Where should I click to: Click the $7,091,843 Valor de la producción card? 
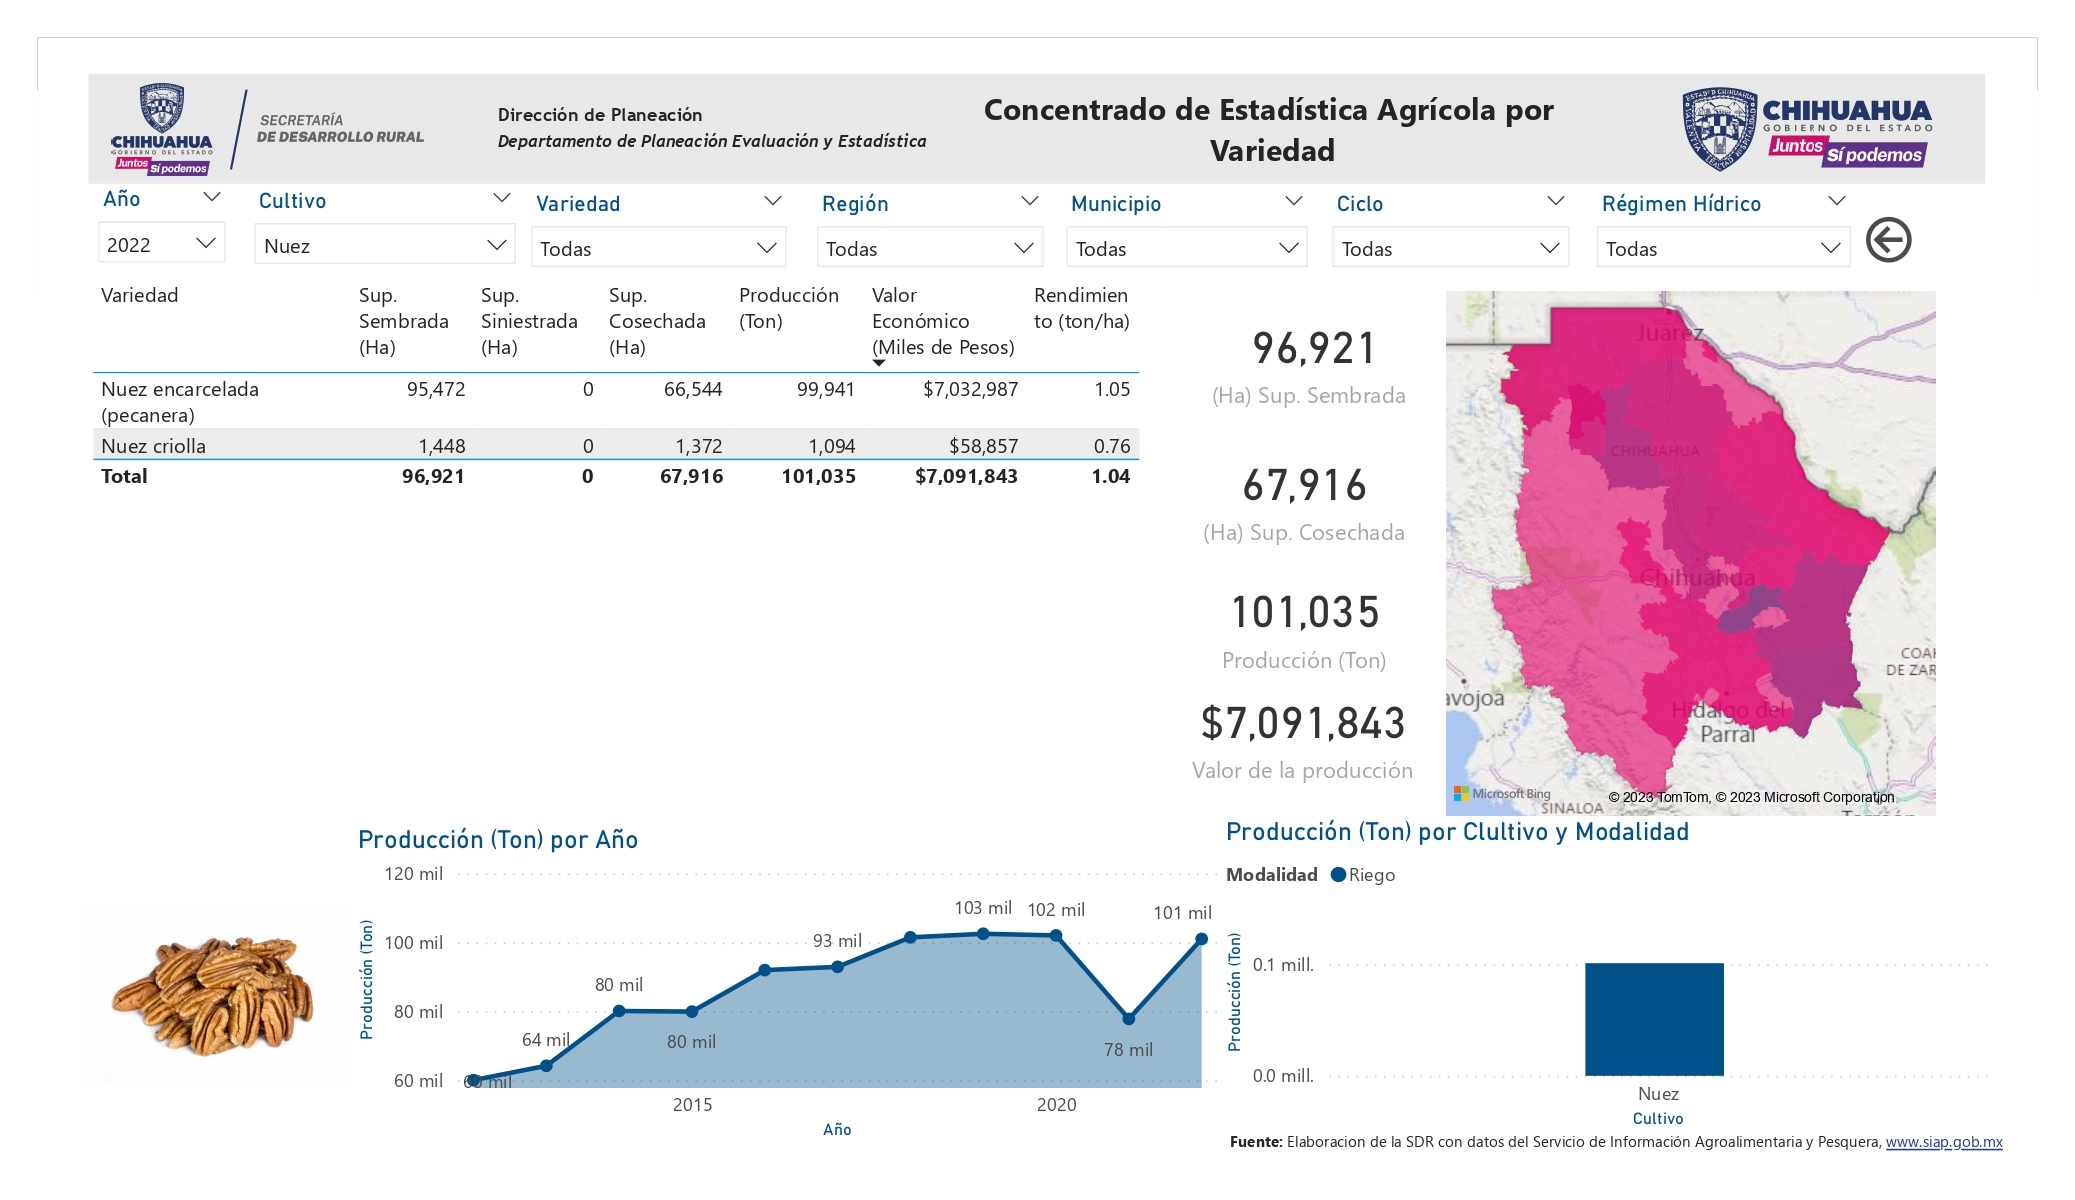(x=1303, y=740)
